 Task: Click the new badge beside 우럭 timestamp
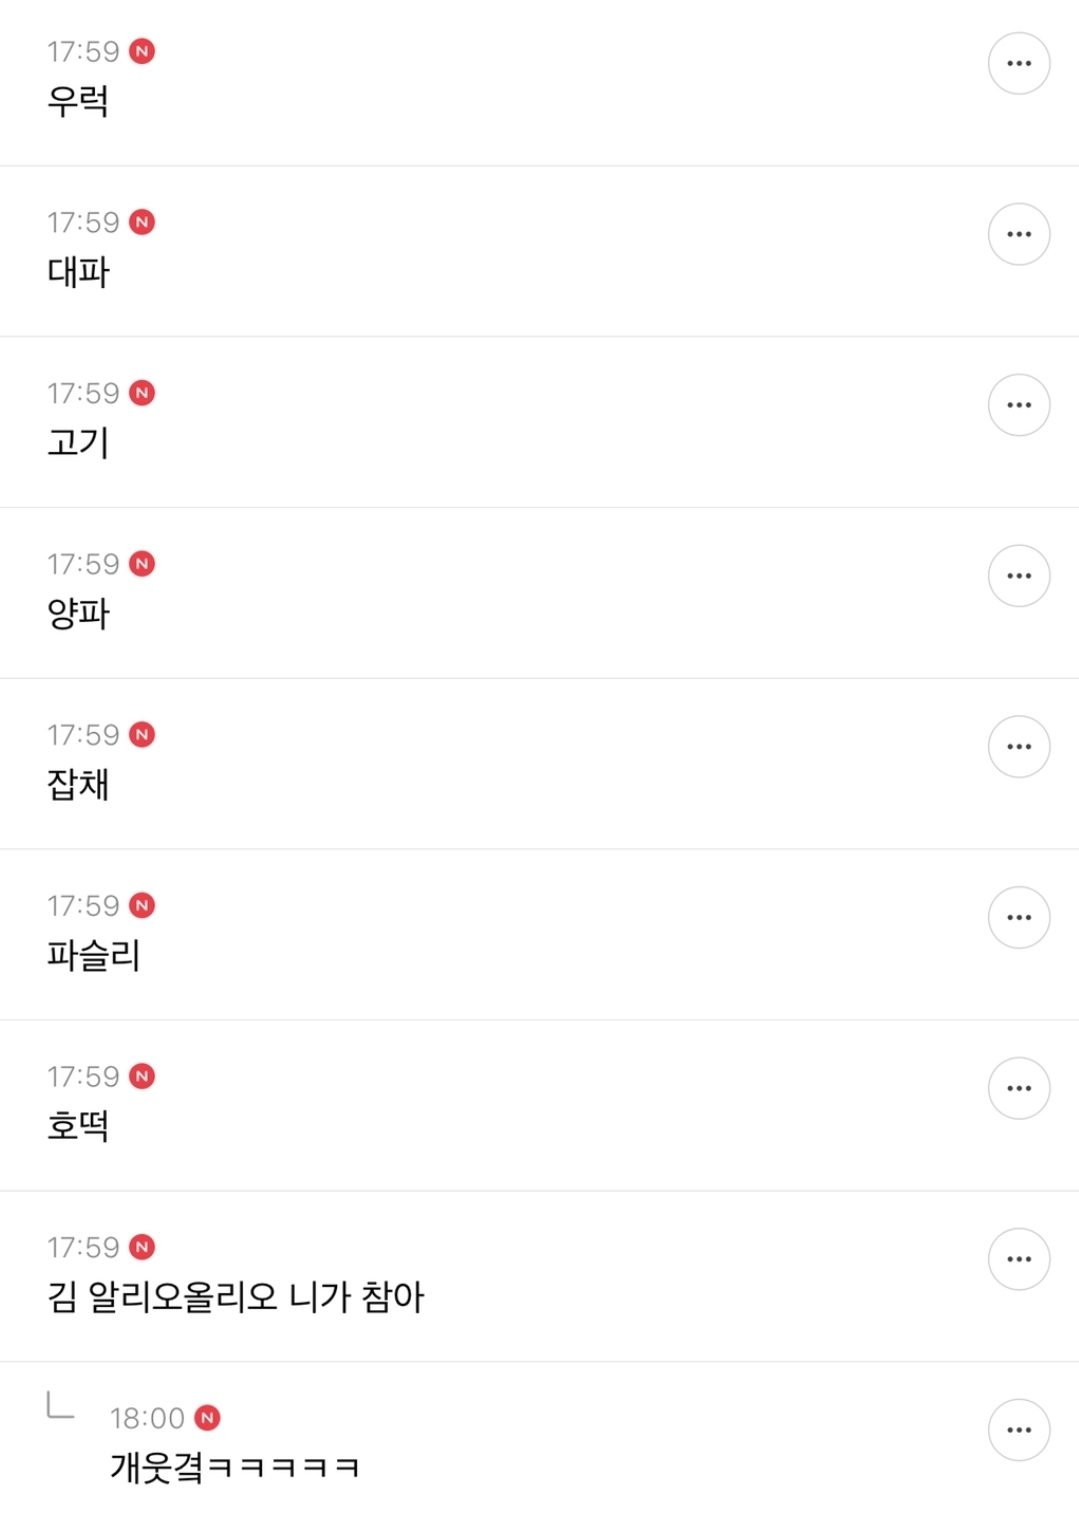(x=142, y=51)
